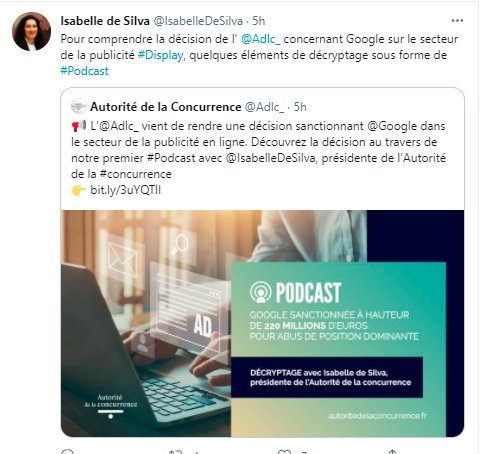485x454 pixels.
Task: Click the megaphone emoji in the quoted tweet
Action: tap(79, 126)
